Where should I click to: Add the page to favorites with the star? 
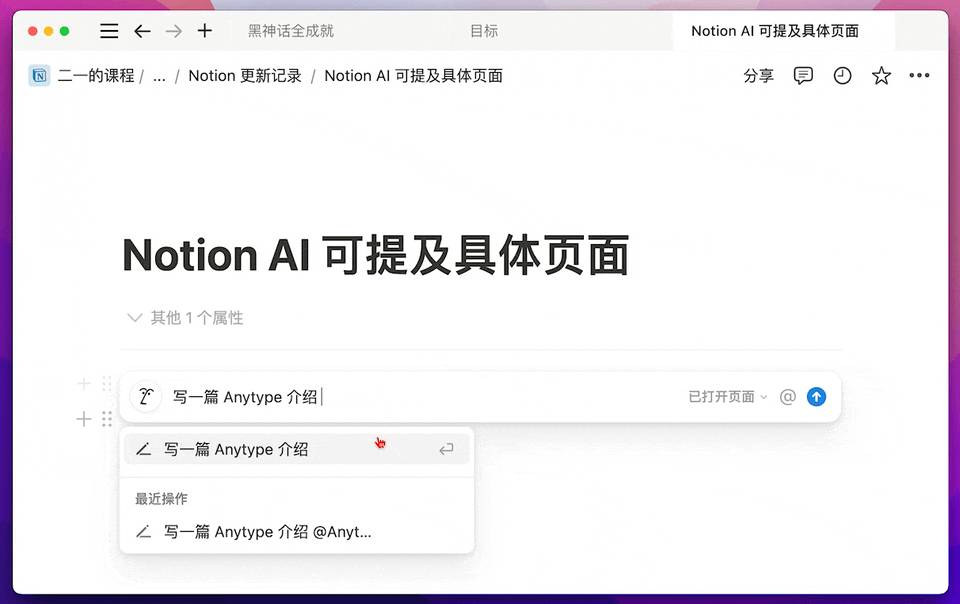tap(881, 76)
